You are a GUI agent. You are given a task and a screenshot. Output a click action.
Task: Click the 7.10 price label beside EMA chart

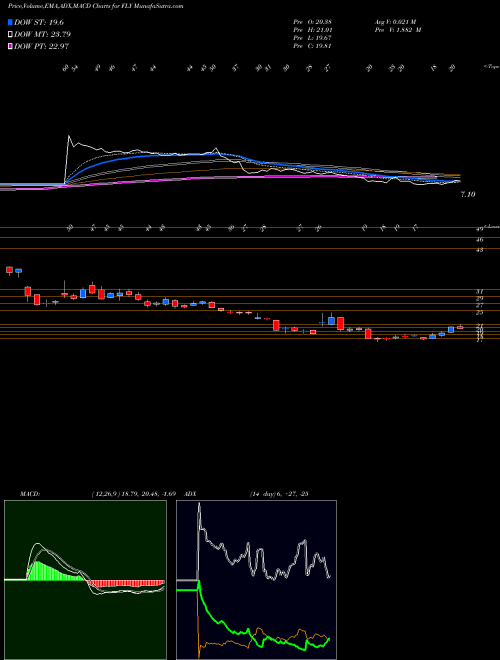(x=468, y=194)
